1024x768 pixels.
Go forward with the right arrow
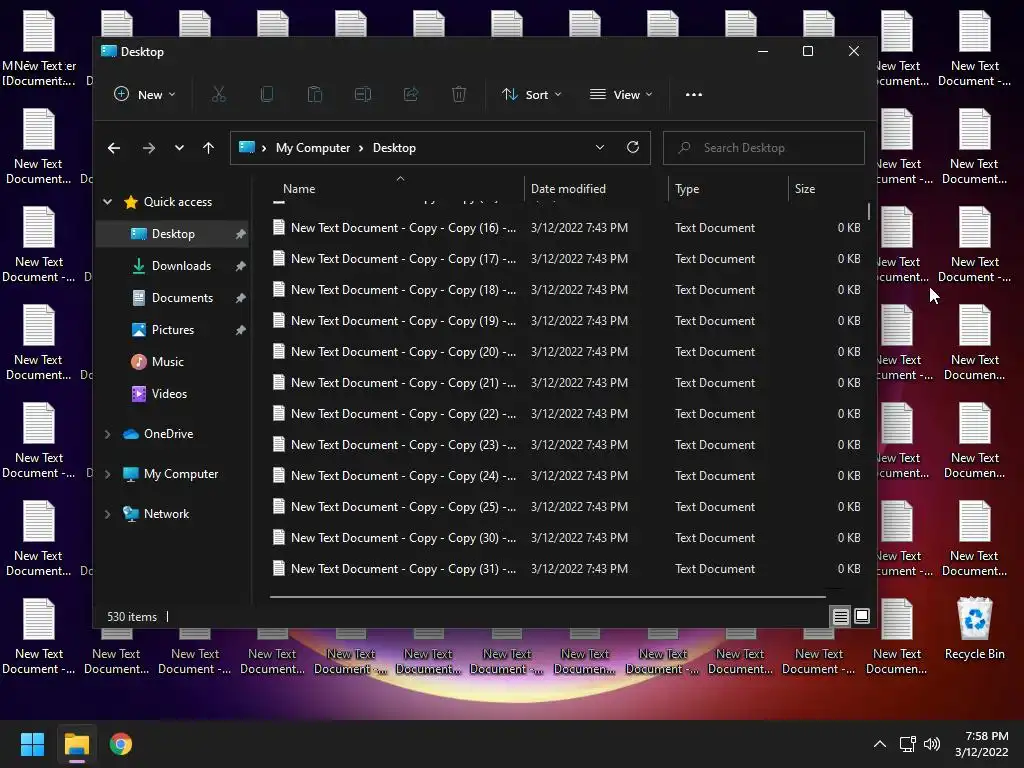point(149,148)
